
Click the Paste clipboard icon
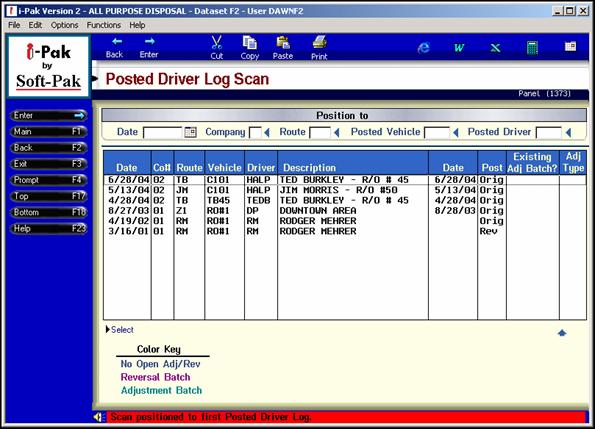pos(283,42)
